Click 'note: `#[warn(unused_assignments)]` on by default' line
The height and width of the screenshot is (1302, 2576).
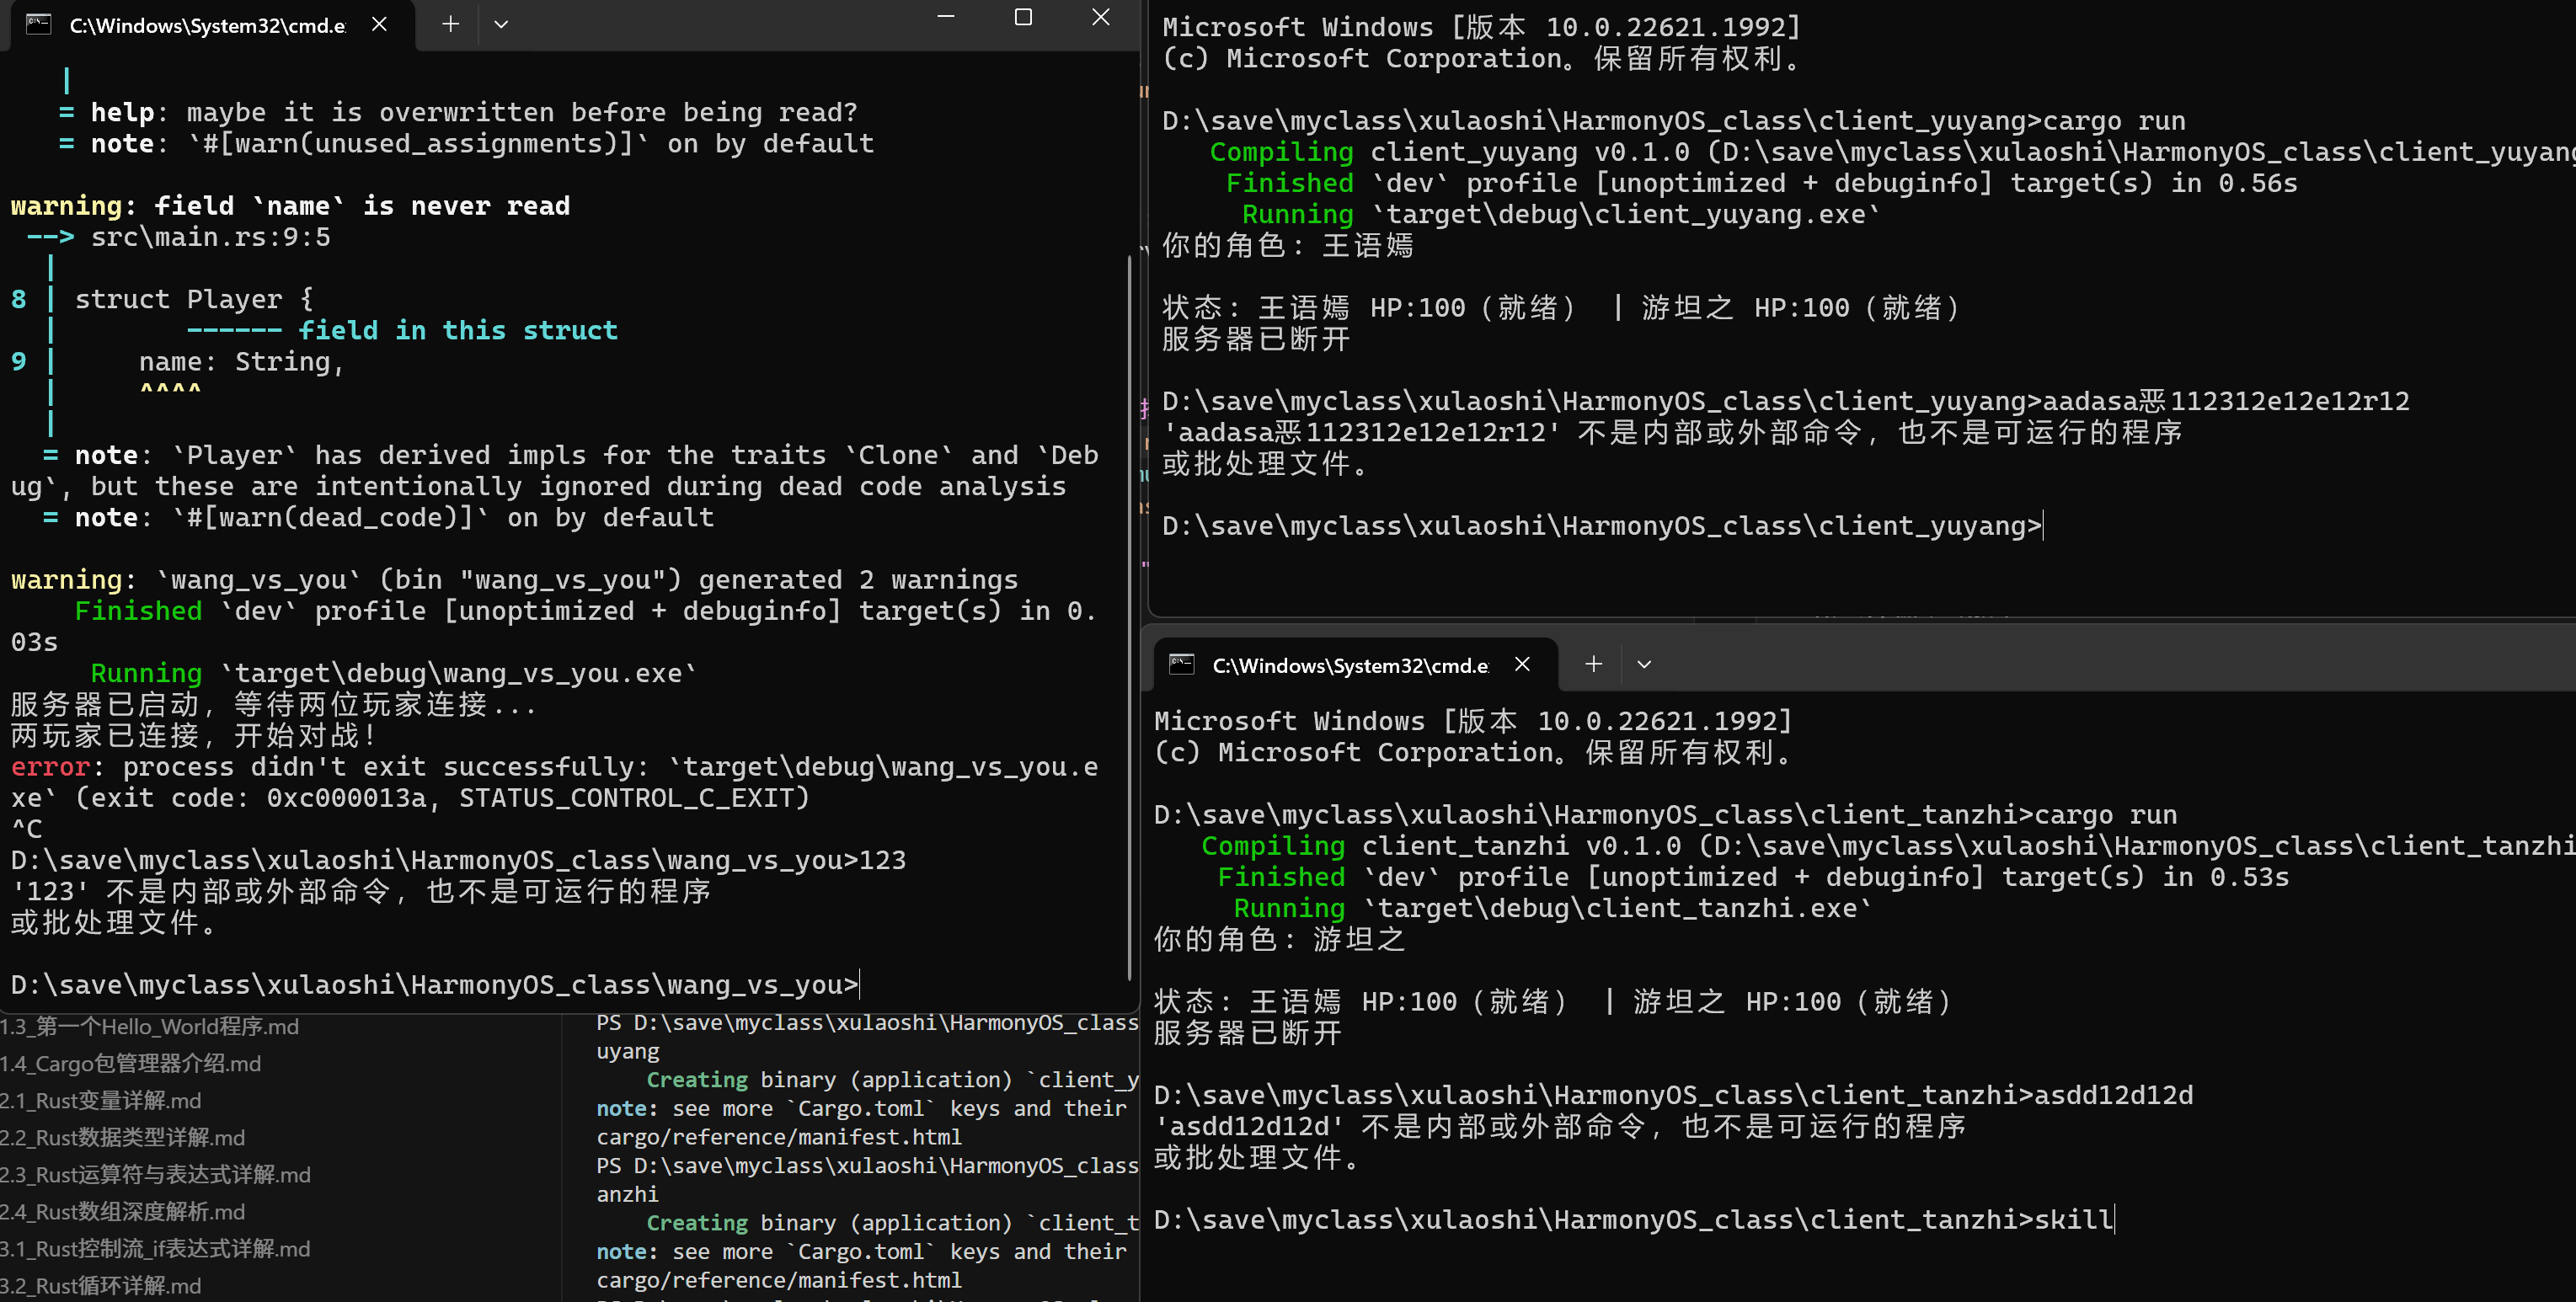point(482,144)
